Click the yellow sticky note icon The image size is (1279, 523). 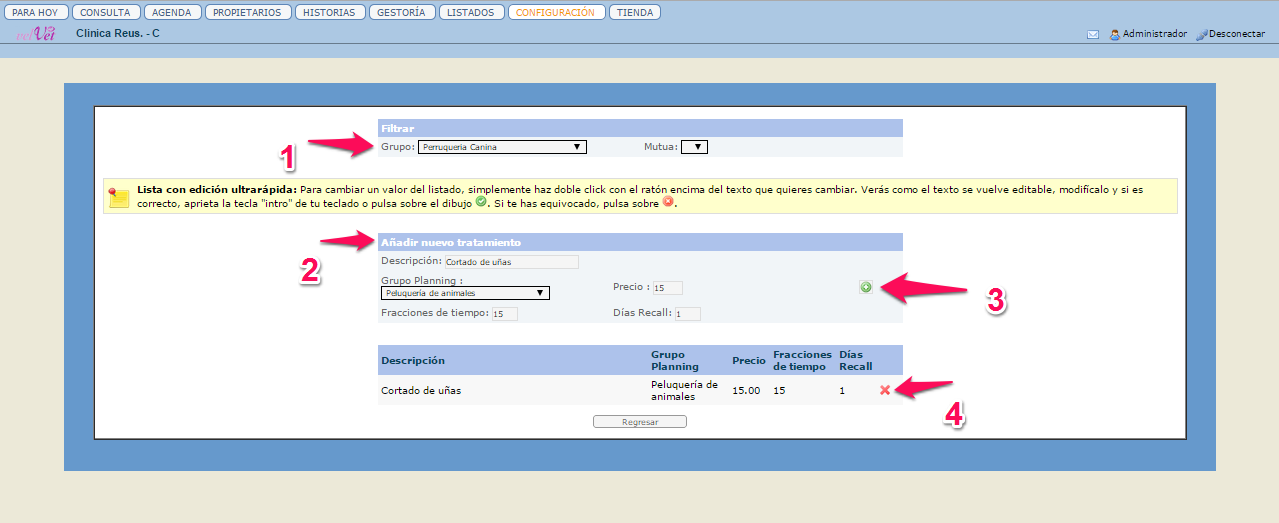[x=119, y=196]
